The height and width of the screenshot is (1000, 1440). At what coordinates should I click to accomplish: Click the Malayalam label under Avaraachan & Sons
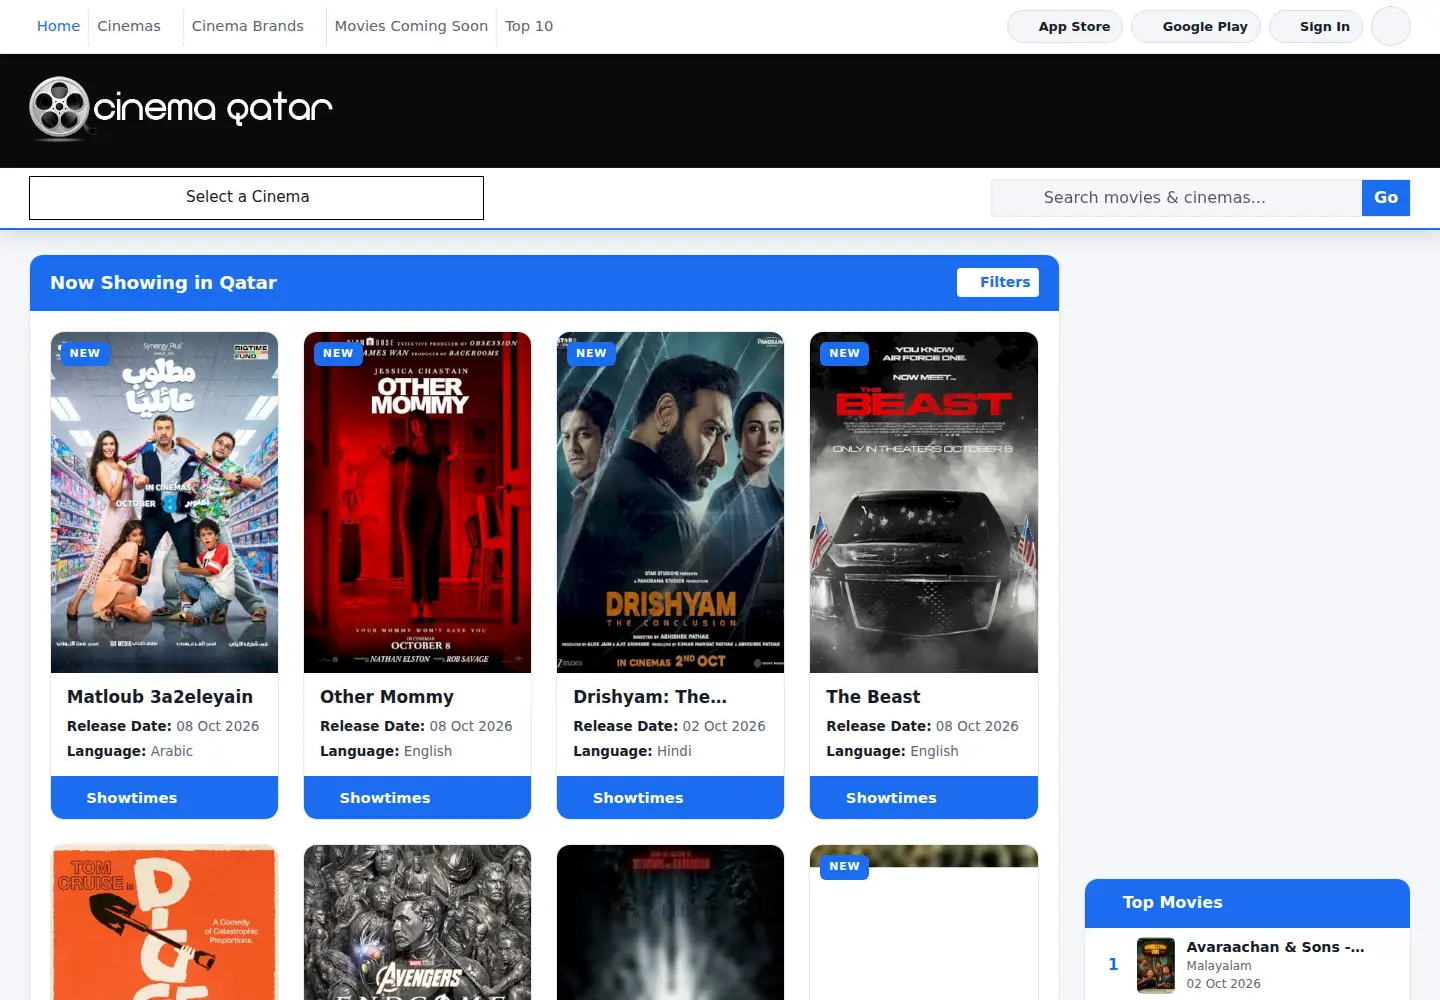pos(1219,966)
